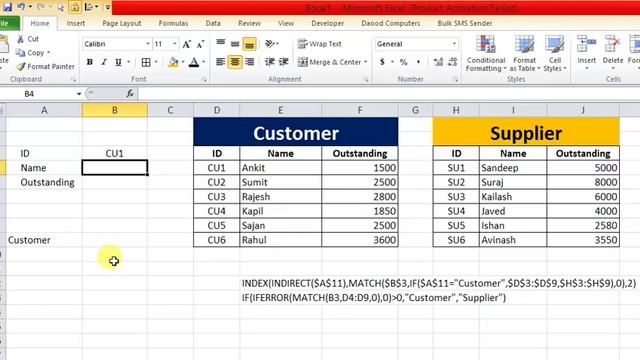The image size is (640, 360).
Task: Apply the Font Color letter A
Action: [x=194, y=62]
